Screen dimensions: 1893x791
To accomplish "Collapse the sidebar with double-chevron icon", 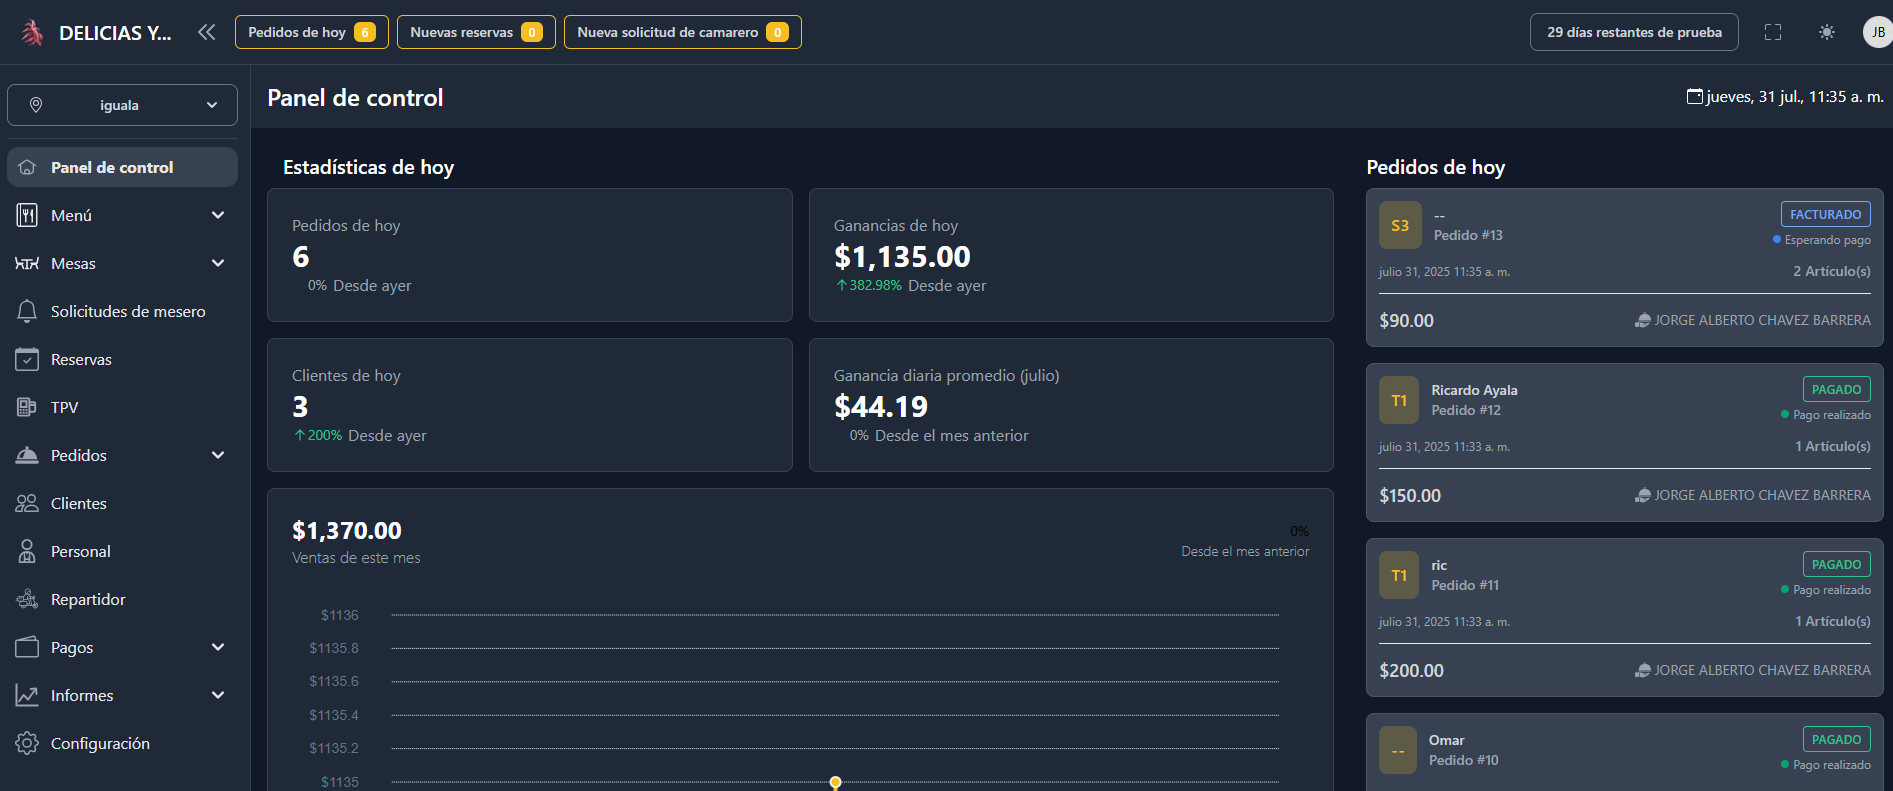I will (206, 32).
